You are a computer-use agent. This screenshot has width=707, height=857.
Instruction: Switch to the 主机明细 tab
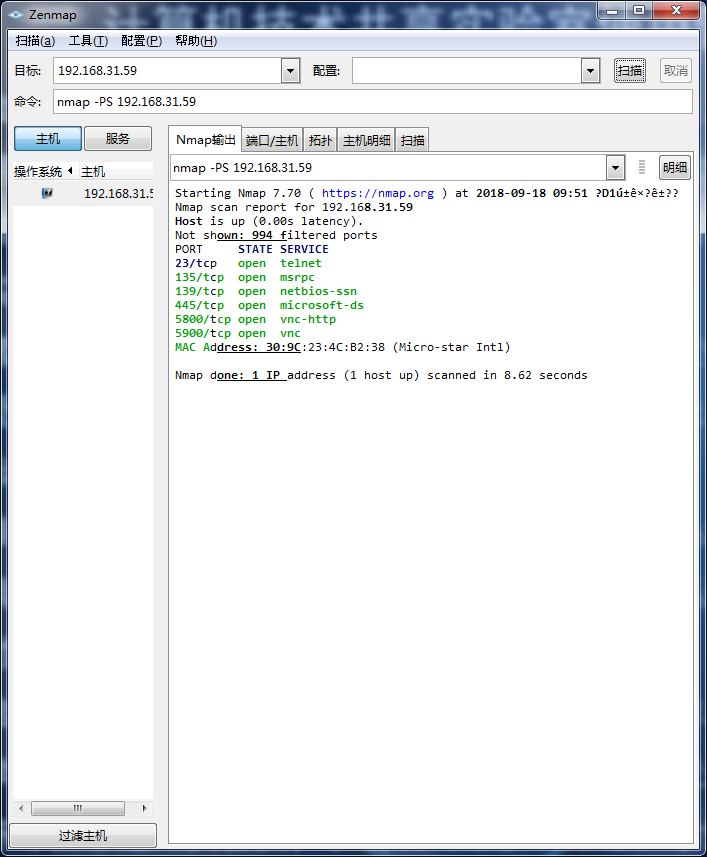pos(366,140)
